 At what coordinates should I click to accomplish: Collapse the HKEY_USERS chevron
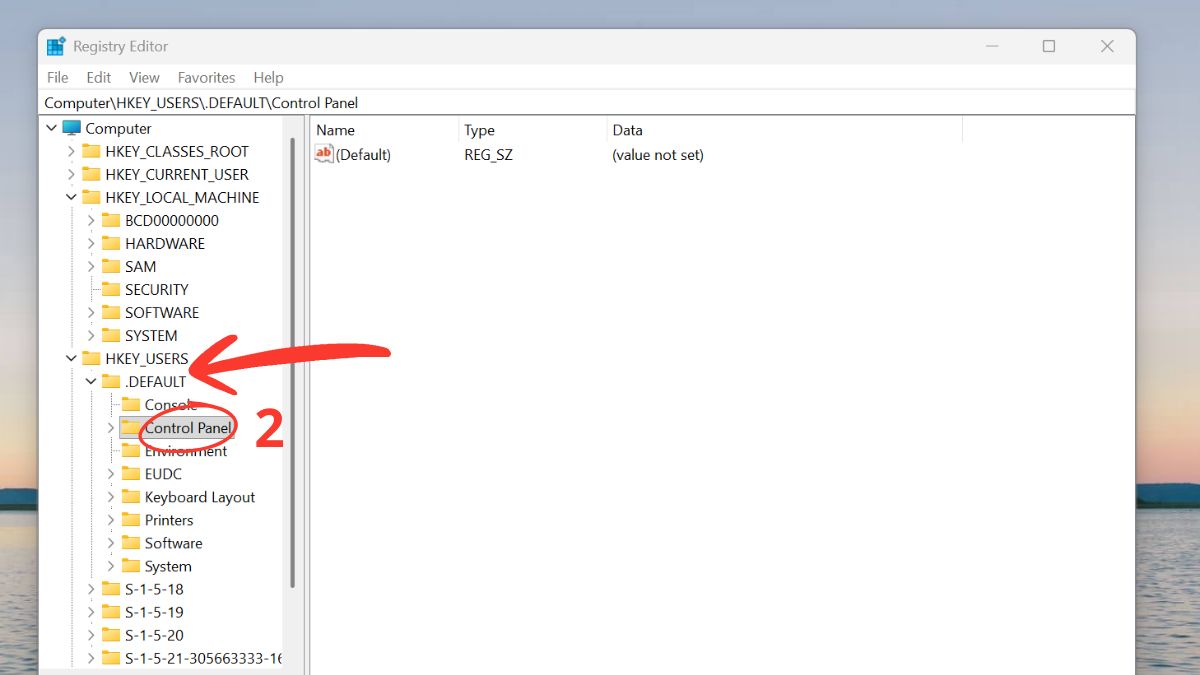[x=71, y=358]
